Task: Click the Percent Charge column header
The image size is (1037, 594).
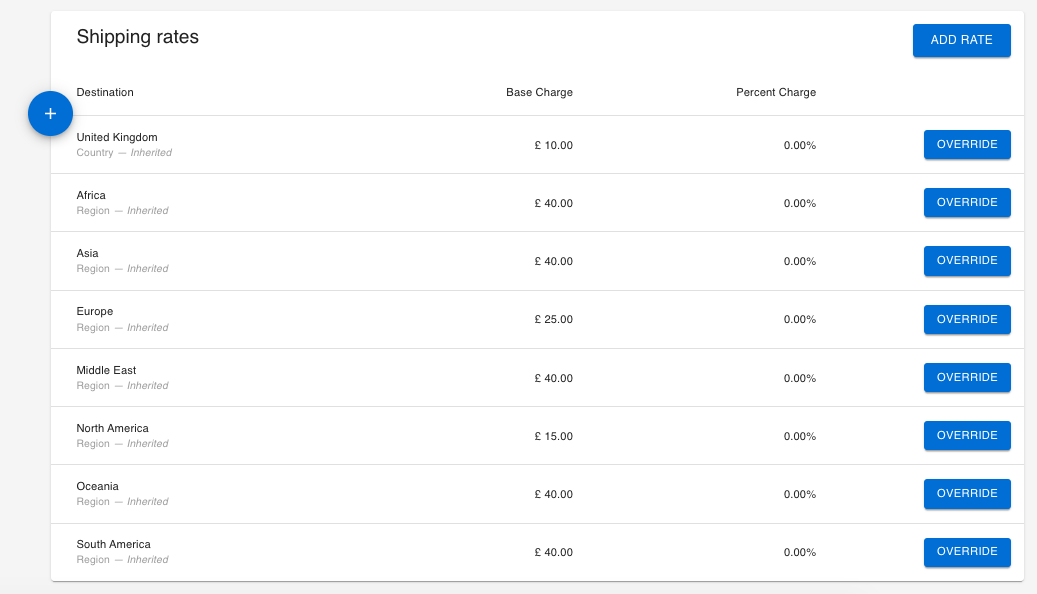Action: click(x=775, y=93)
